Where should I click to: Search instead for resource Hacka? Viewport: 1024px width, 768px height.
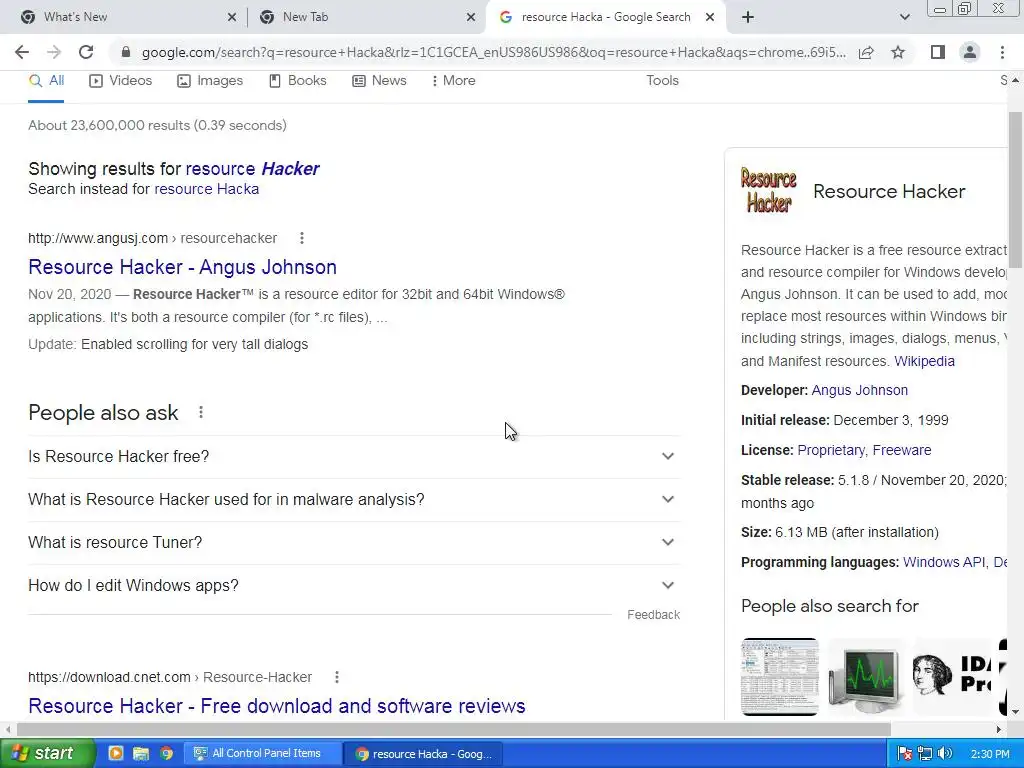pyautogui.click(x=206, y=189)
